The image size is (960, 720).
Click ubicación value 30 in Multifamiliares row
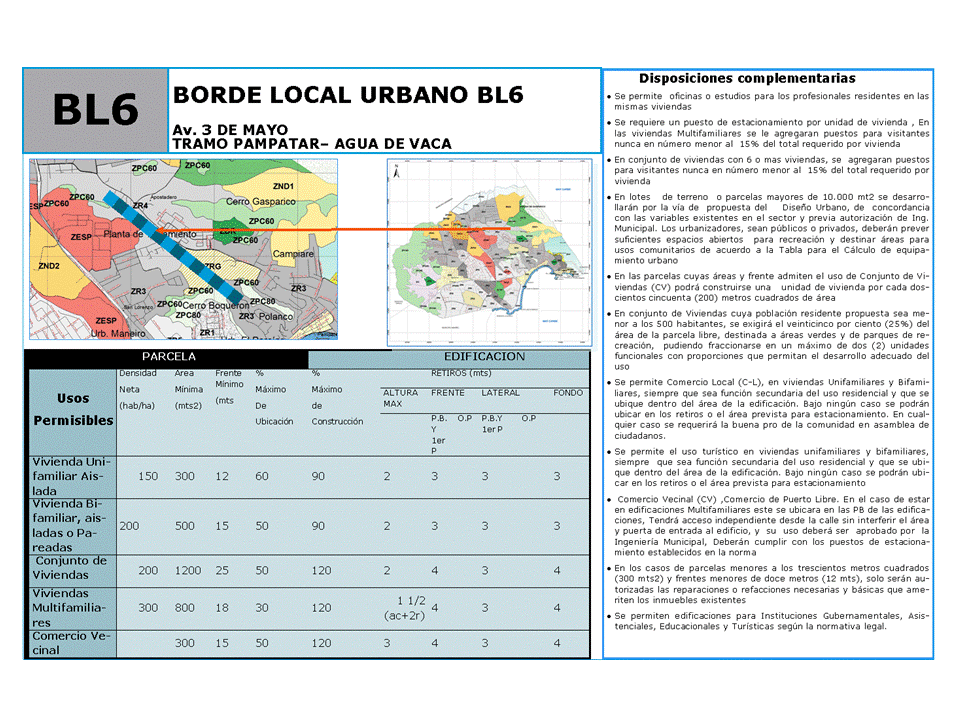(262, 608)
